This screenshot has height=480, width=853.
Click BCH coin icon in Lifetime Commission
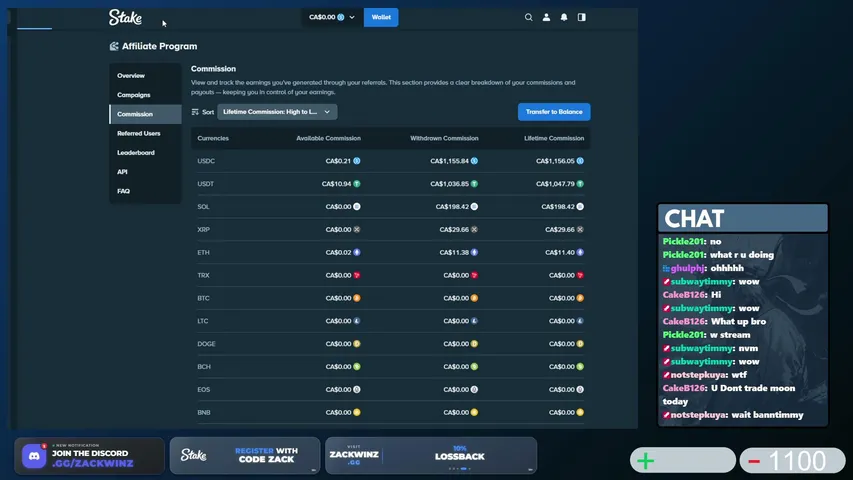tap(580, 367)
